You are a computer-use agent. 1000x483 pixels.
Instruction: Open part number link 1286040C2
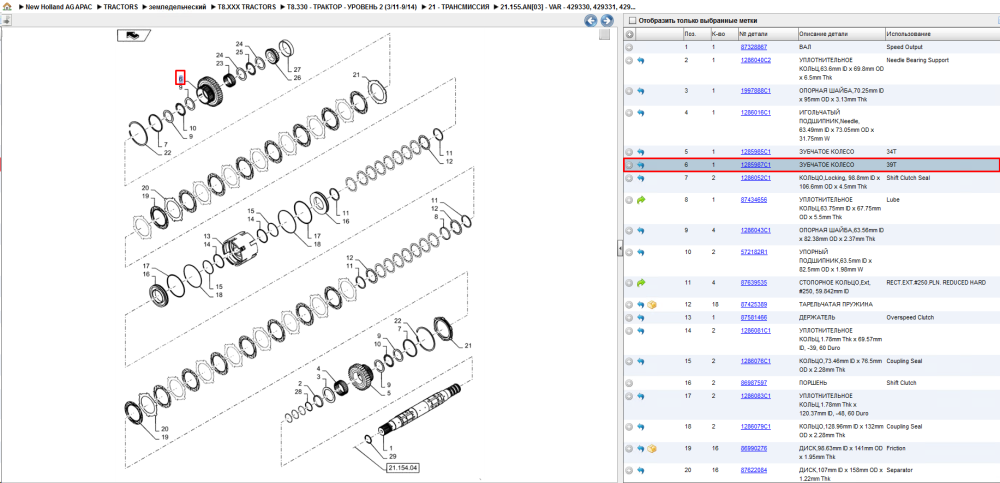click(755, 60)
